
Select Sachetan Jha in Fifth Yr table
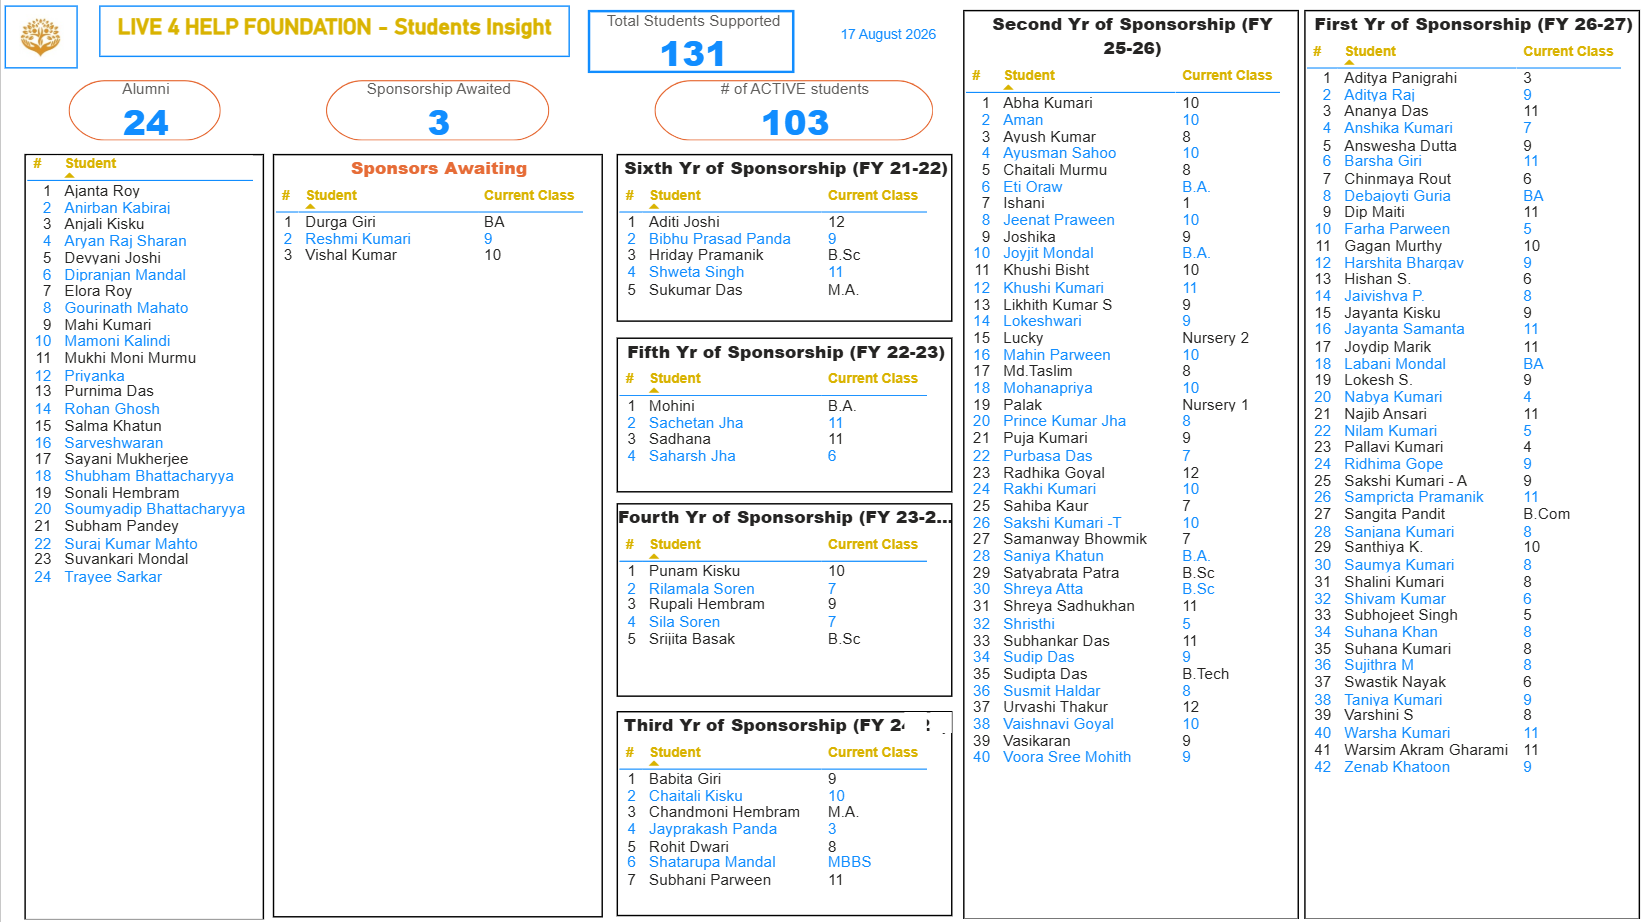[775, 423]
